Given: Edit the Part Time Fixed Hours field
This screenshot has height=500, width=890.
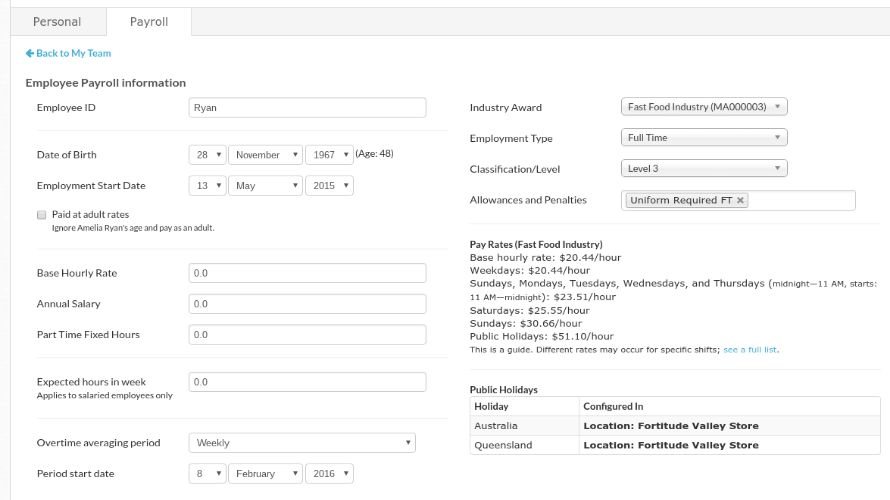Looking at the screenshot, I should (x=307, y=335).
